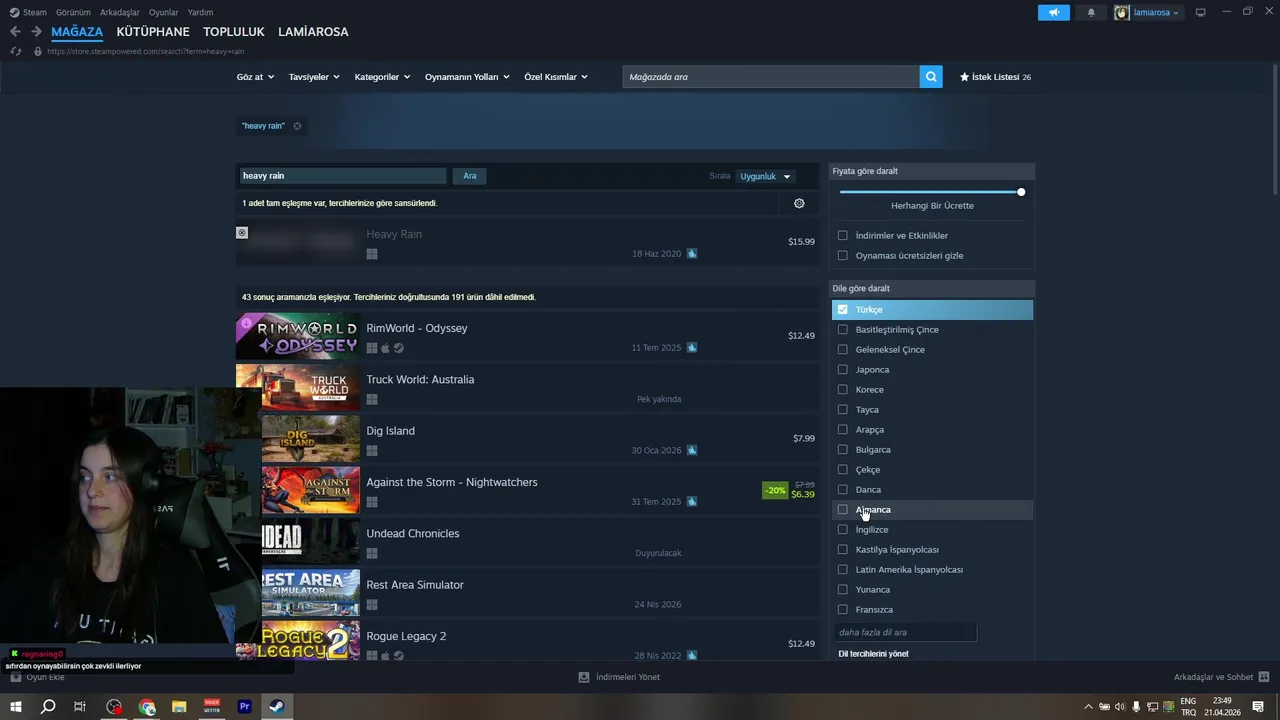Enable Oynaması ücretsizleri gizle checkbox
The height and width of the screenshot is (720, 1280).
point(843,256)
